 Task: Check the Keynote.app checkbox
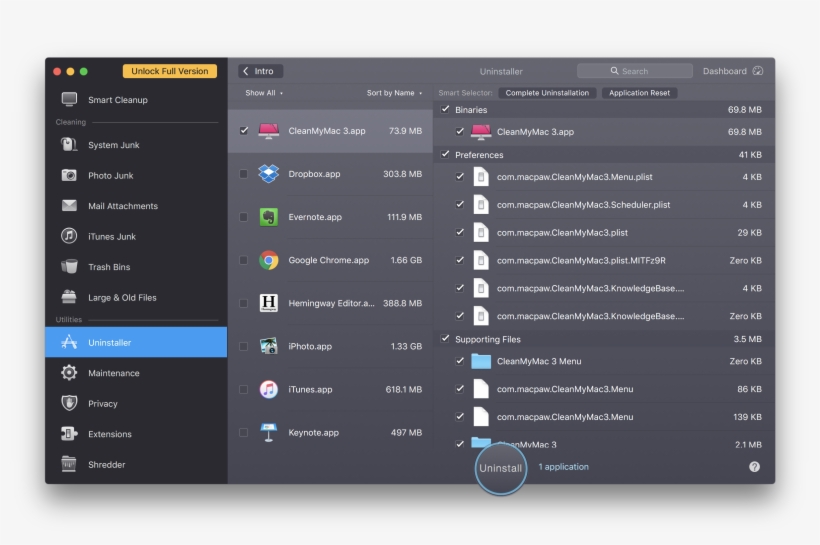click(x=244, y=432)
